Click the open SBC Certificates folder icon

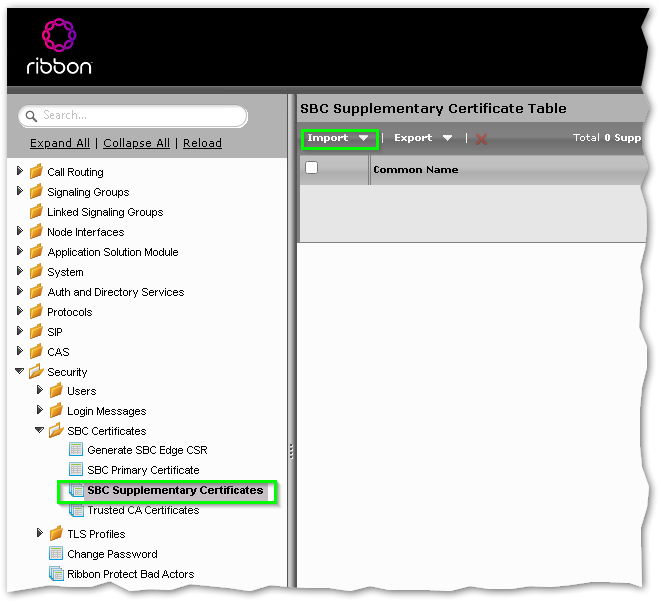pyautogui.click(x=56, y=431)
